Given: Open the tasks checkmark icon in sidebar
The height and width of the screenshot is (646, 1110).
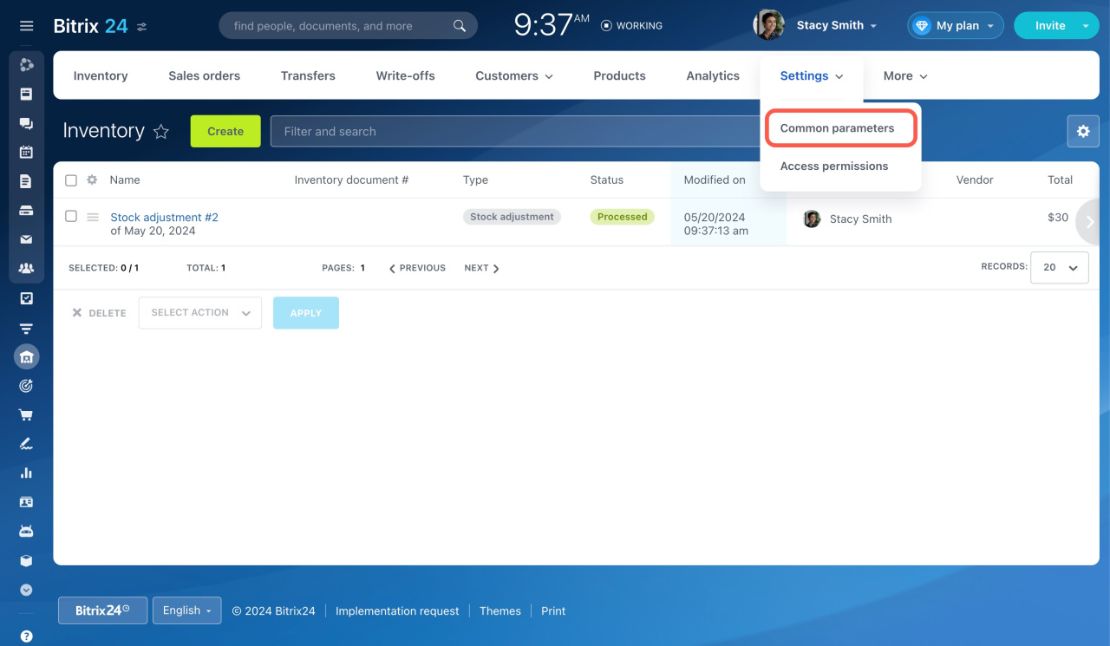Looking at the screenshot, I should coord(26,298).
